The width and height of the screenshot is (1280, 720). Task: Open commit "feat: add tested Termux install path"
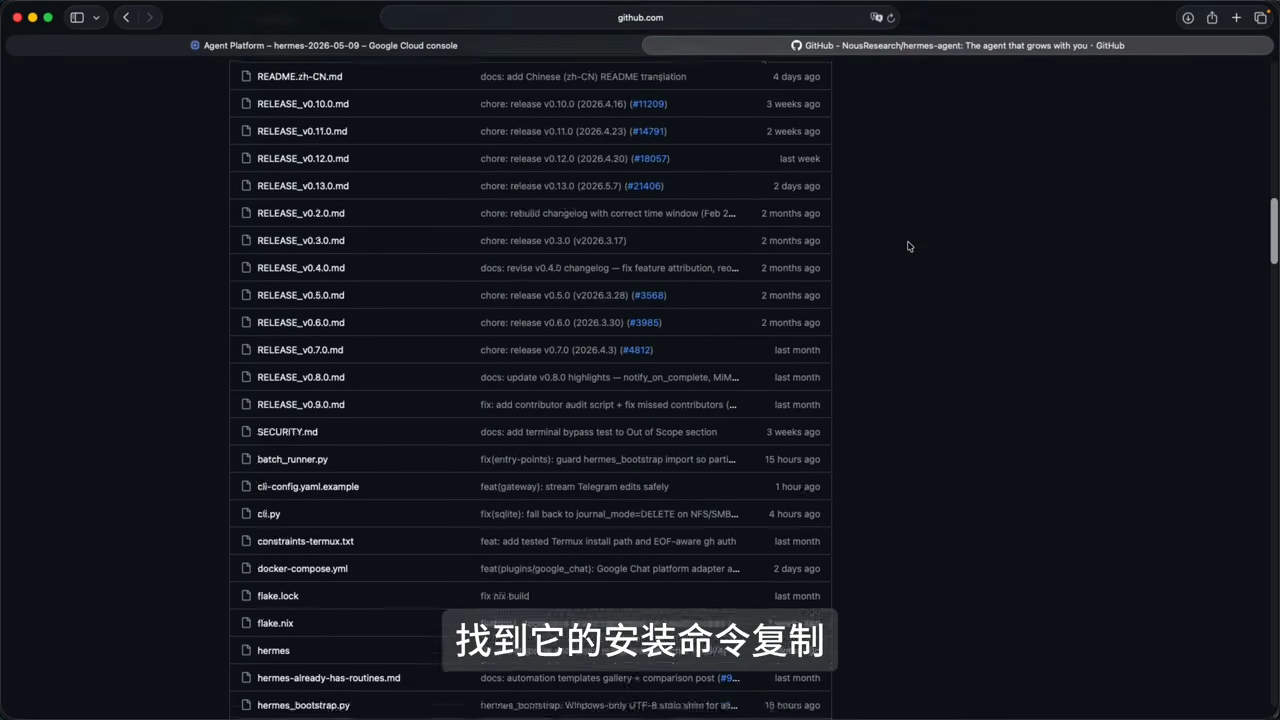point(608,541)
